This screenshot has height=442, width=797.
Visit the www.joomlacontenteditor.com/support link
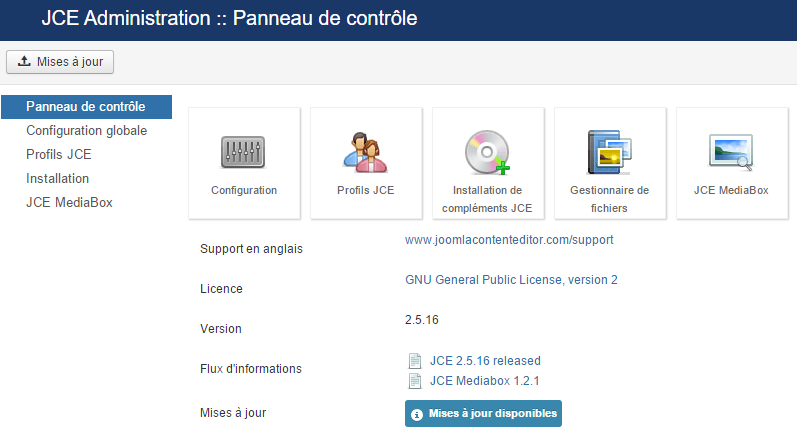[509, 241]
